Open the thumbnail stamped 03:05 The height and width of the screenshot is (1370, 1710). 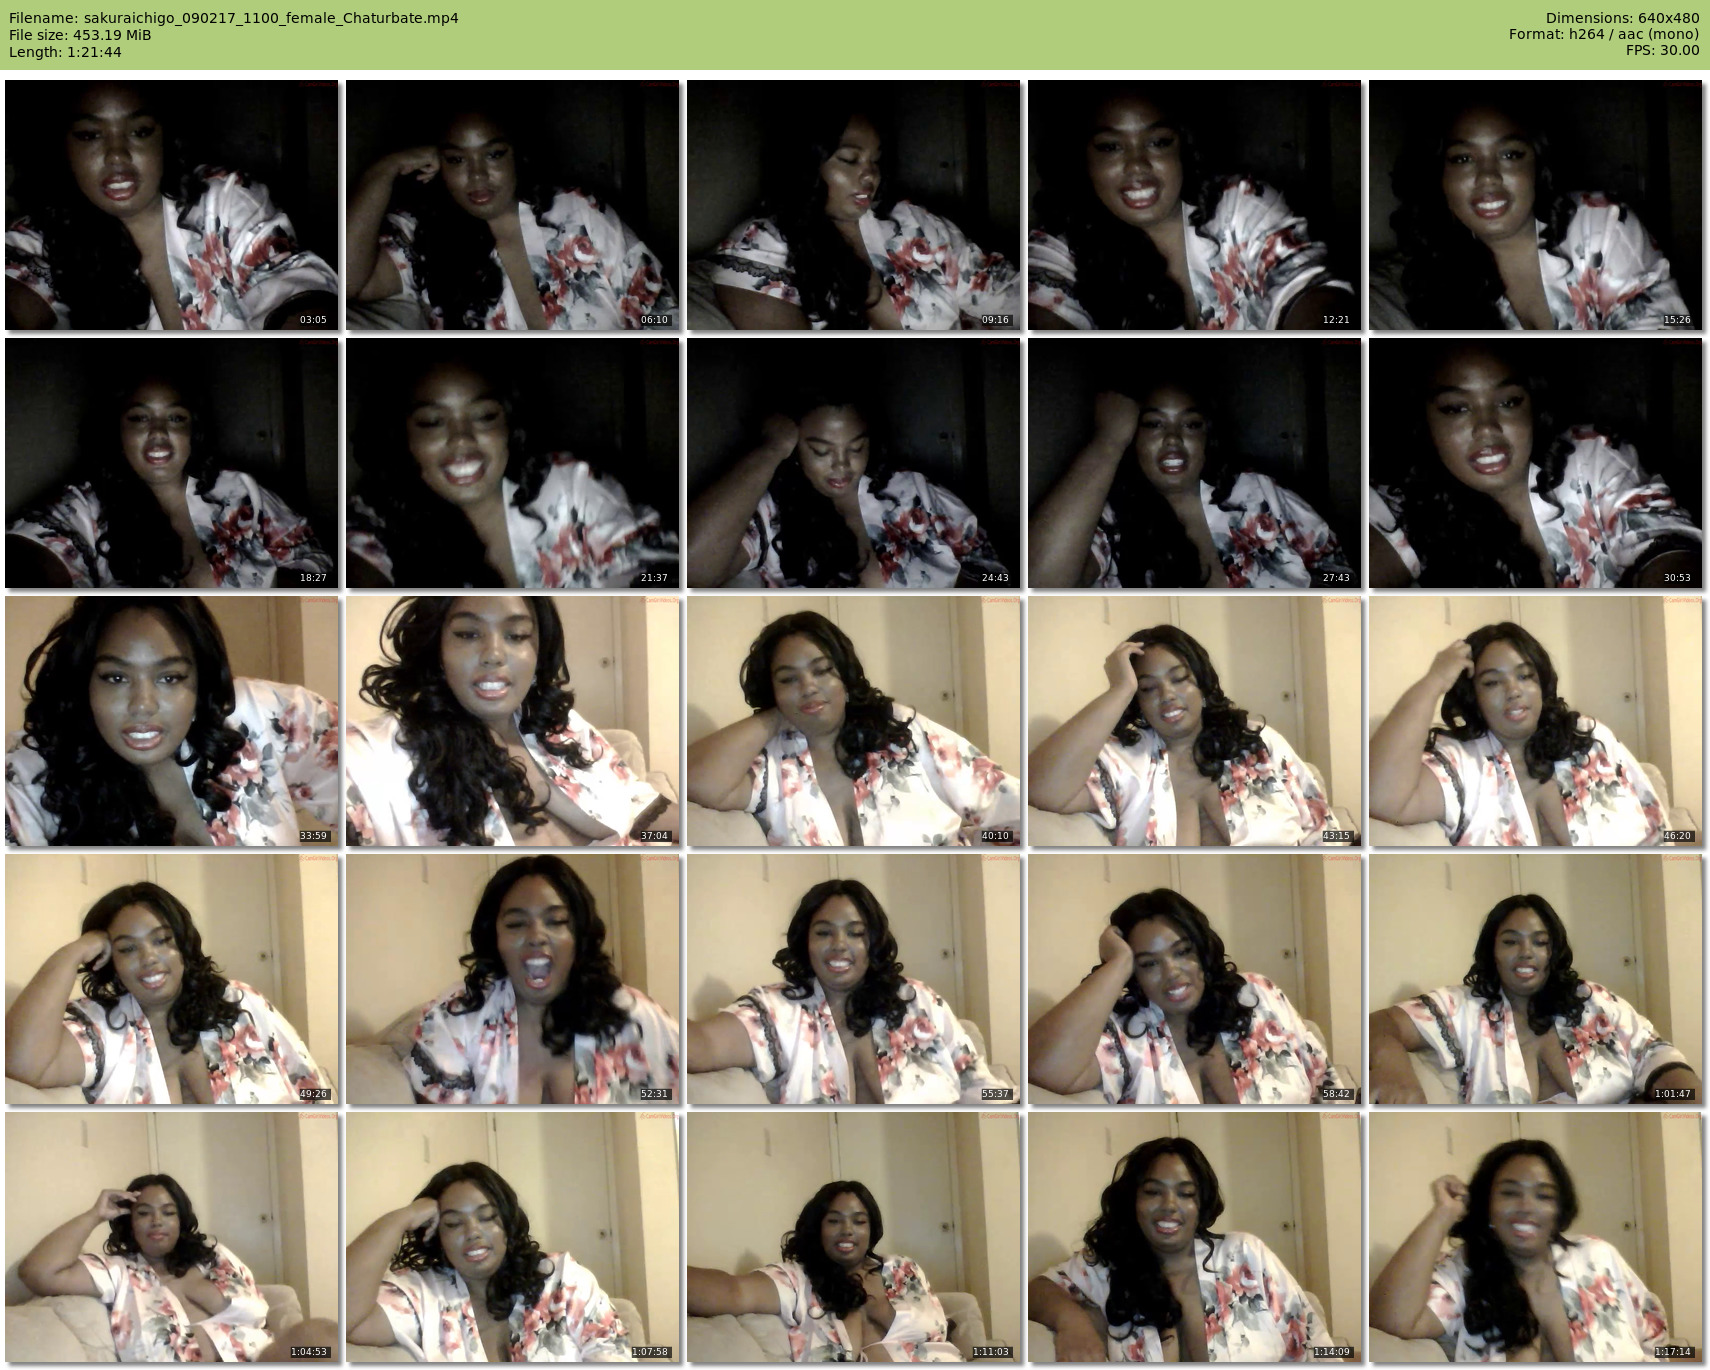(x=172, y=205)
